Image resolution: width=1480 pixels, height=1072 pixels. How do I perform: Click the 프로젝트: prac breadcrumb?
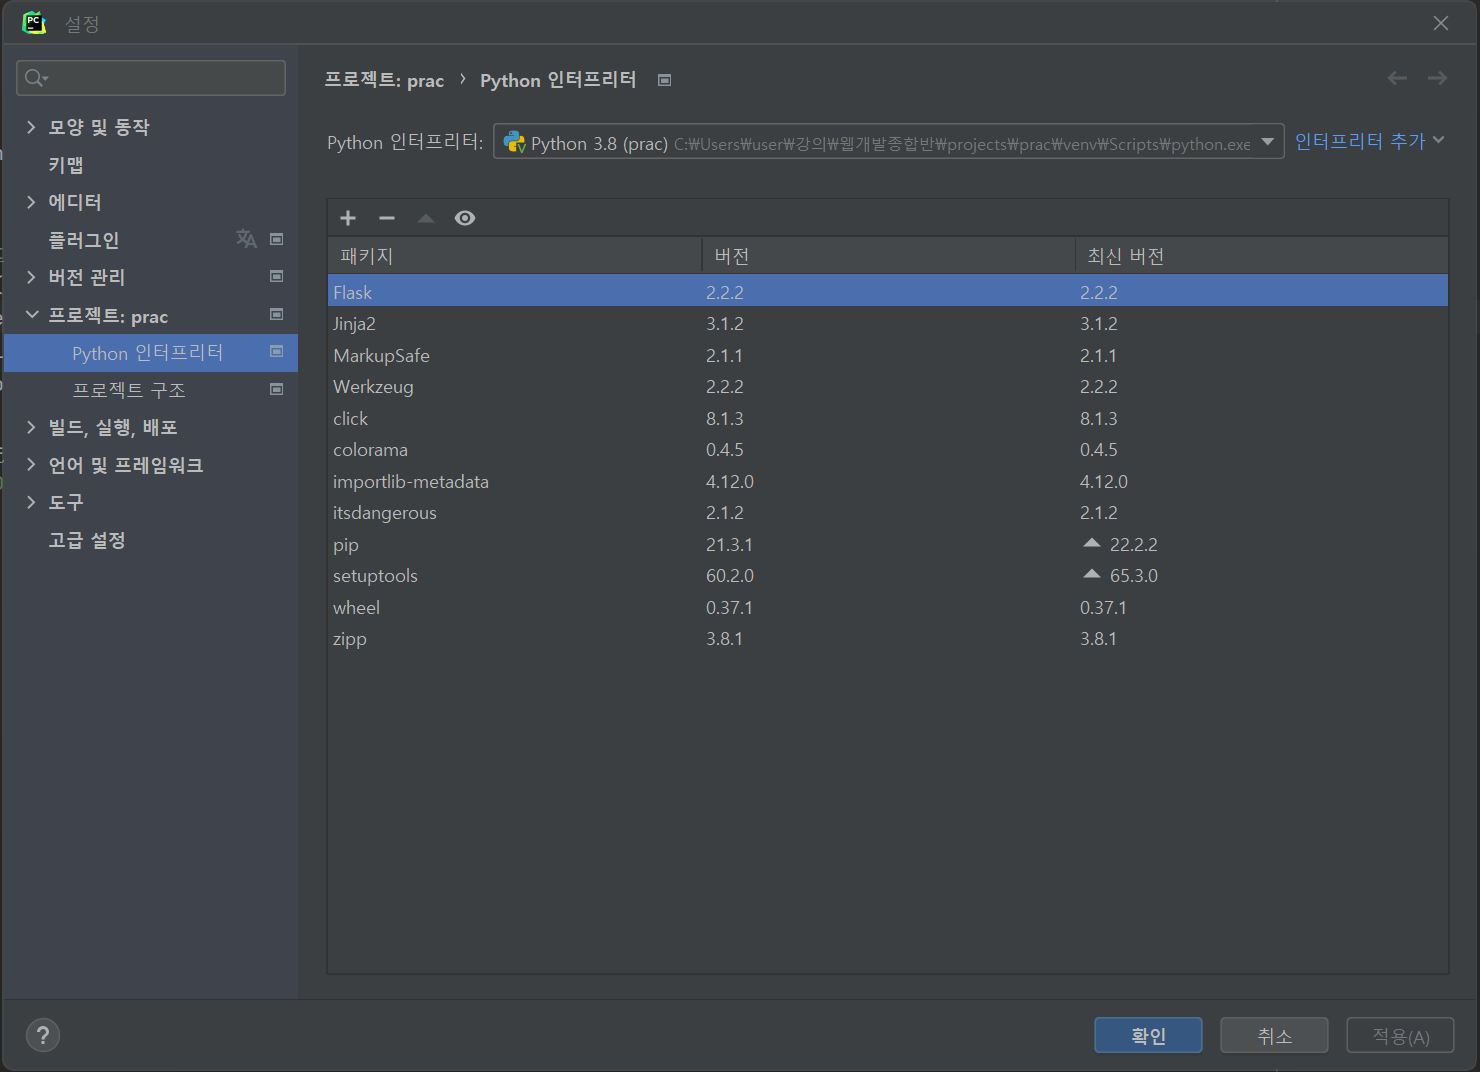[384, 80]
